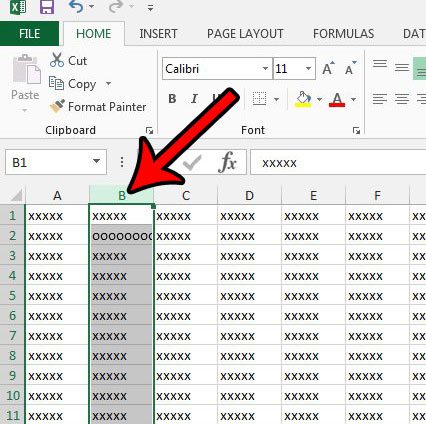
Task: Open the Font dialog launcher
Action: (x=356, y=131)
